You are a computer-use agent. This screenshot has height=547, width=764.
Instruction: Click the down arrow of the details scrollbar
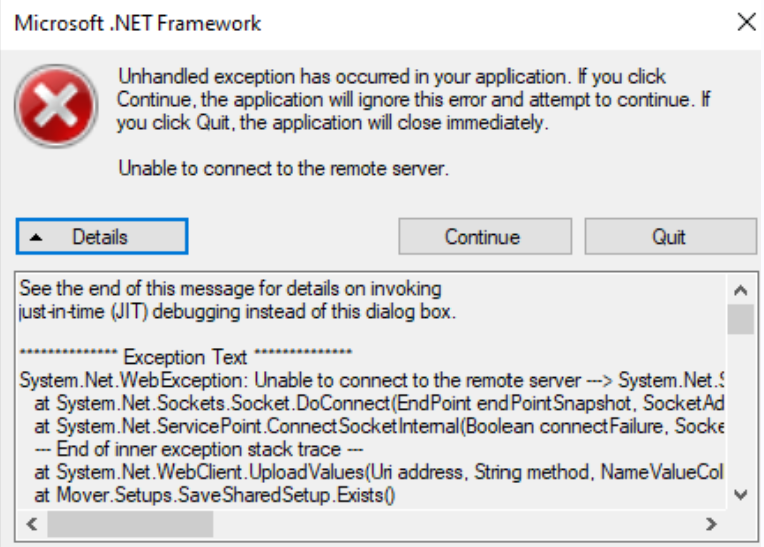741,495
